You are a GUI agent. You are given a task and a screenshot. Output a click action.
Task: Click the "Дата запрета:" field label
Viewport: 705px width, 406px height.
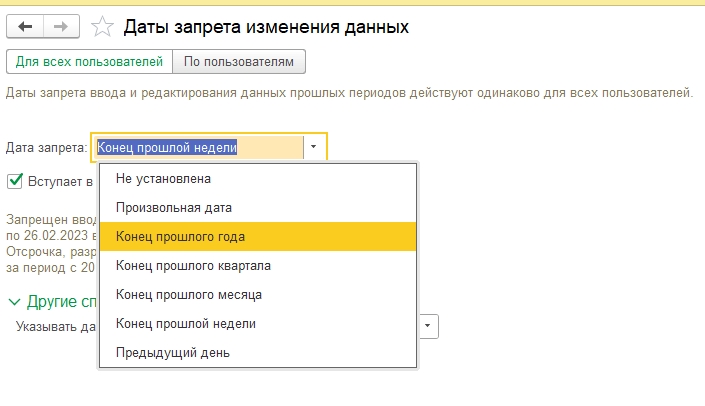click(x=46, y=147)
